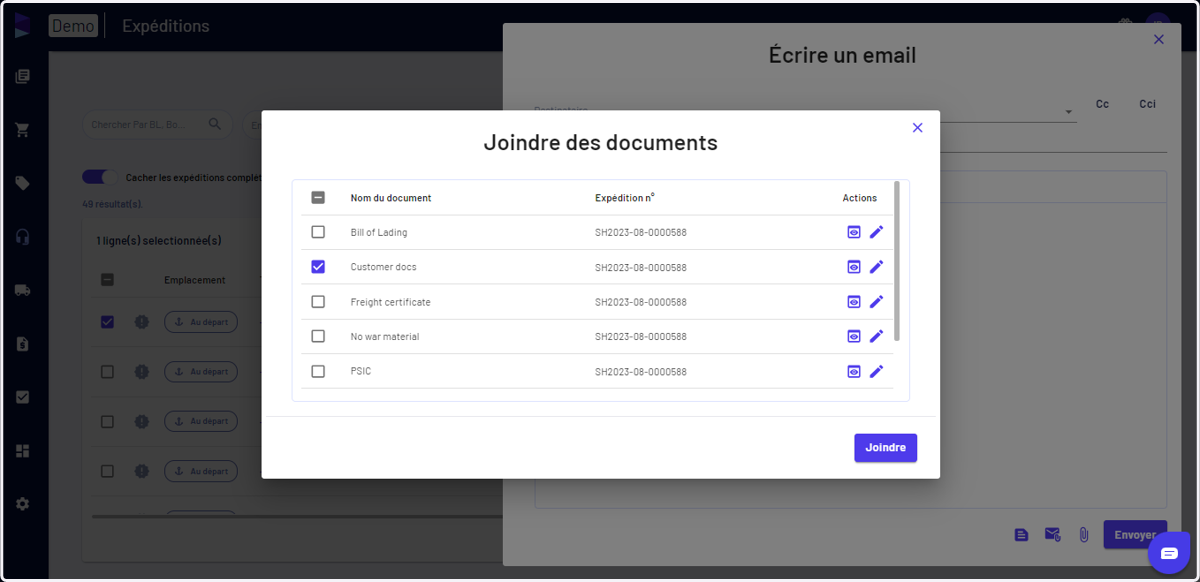The width and height of the screenshot is (1200, 582).
Task: Close the Joindre des documents dialog
Action: 917,127
